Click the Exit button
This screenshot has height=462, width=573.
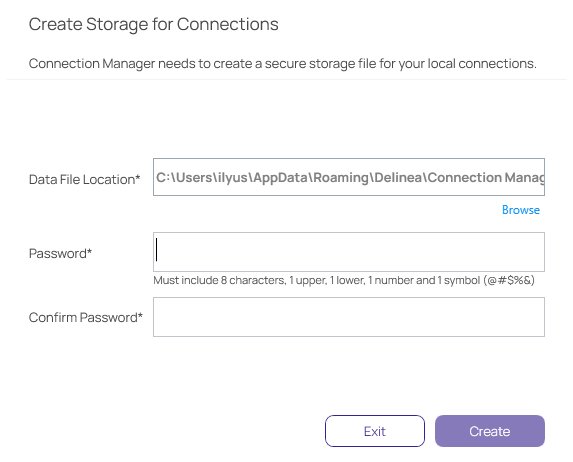tap(375, 431)
